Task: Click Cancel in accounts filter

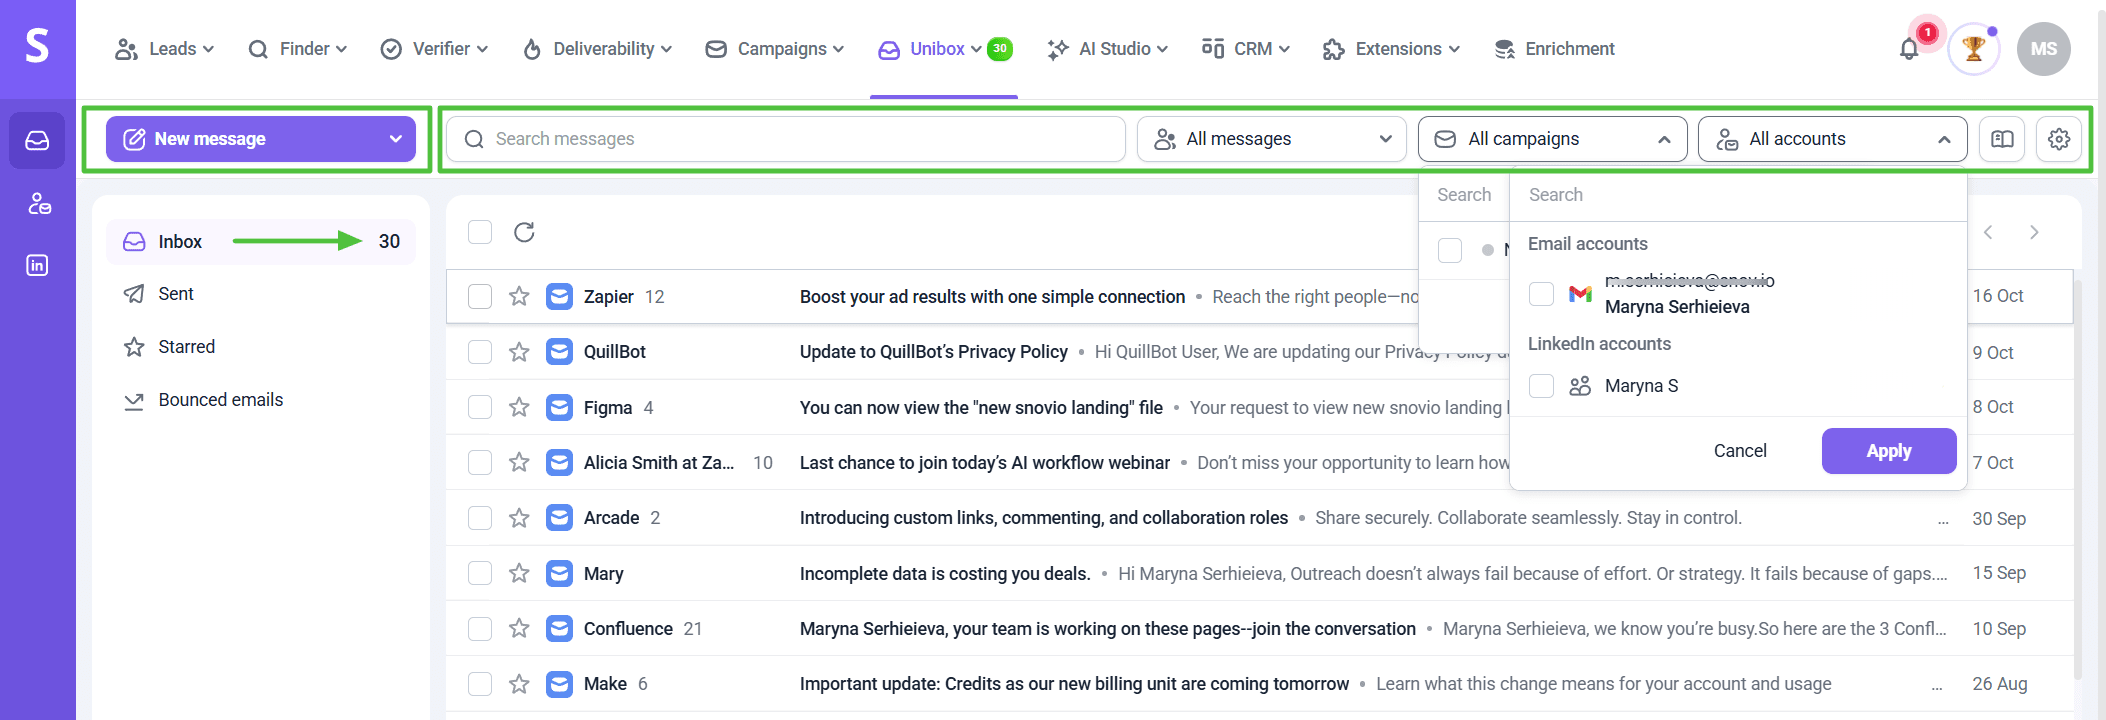Action: 1740,451
